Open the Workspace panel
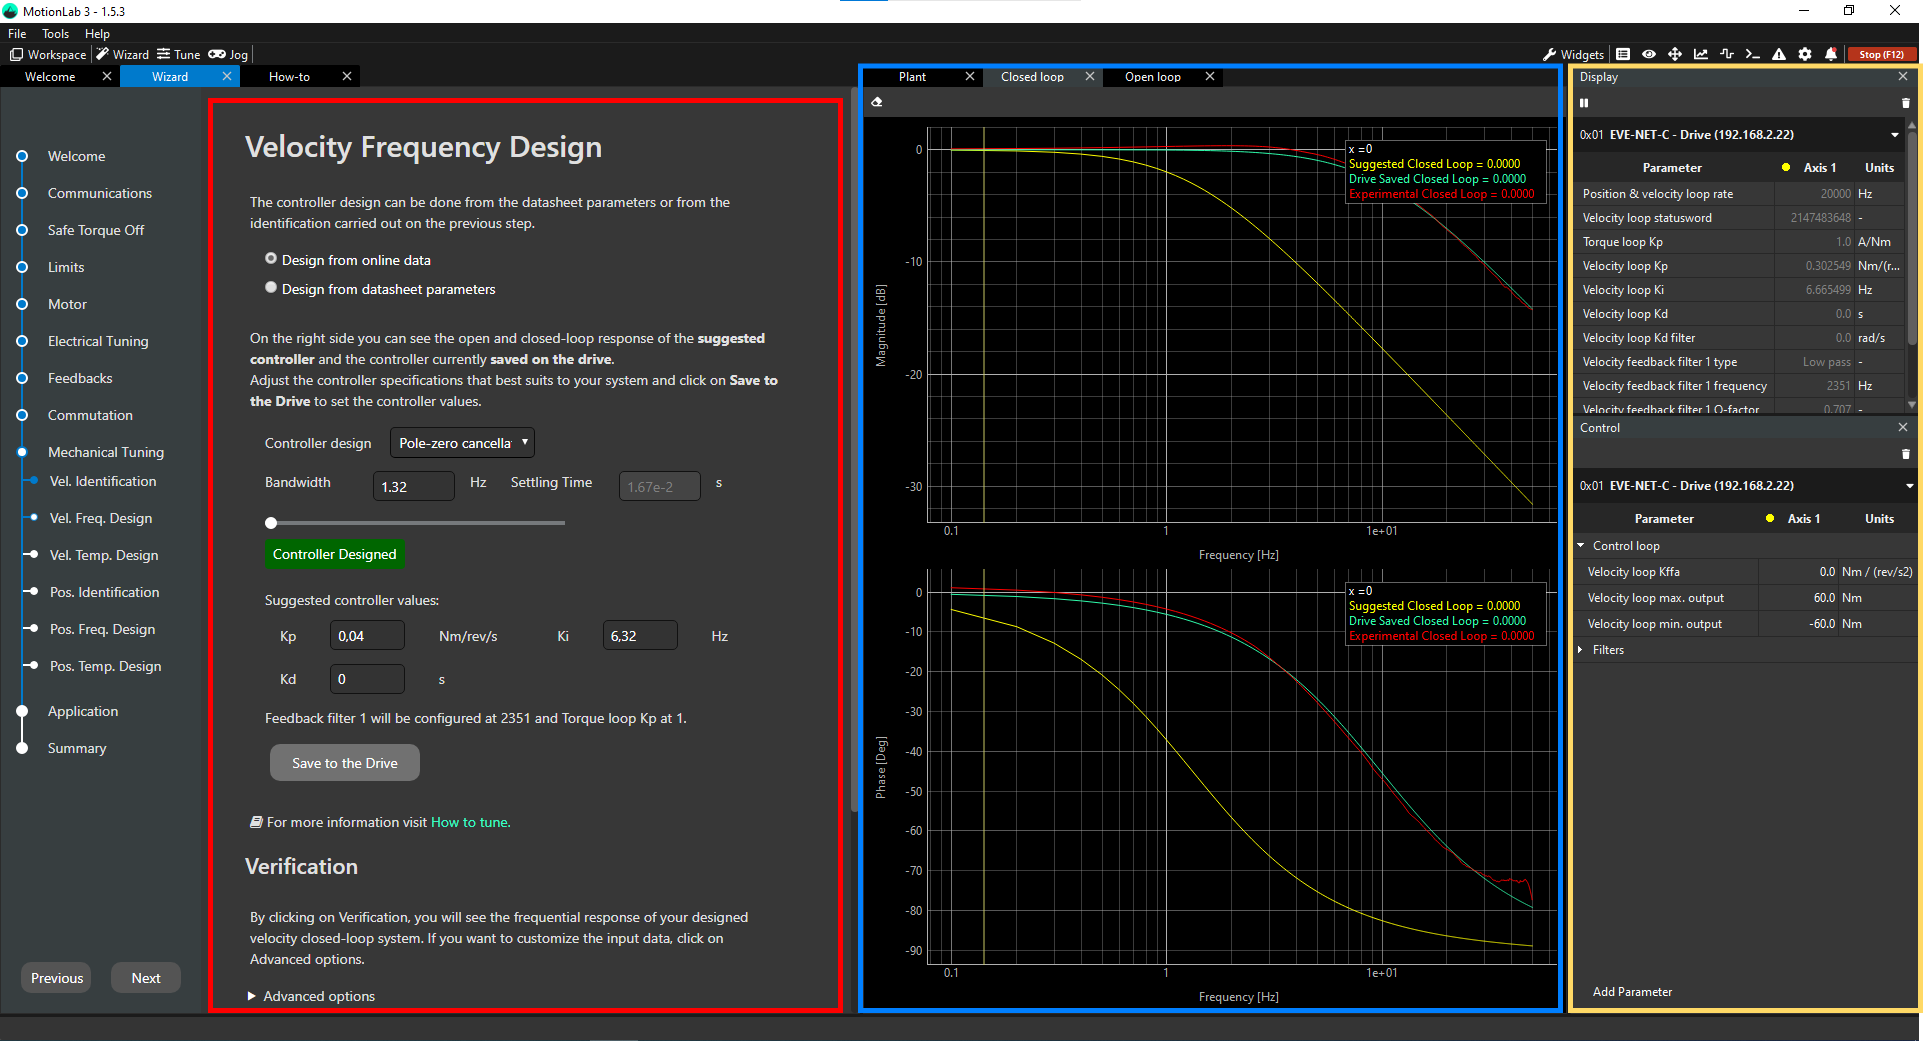This screenshot has height=1043, width=1923. [x=47, y=54]
